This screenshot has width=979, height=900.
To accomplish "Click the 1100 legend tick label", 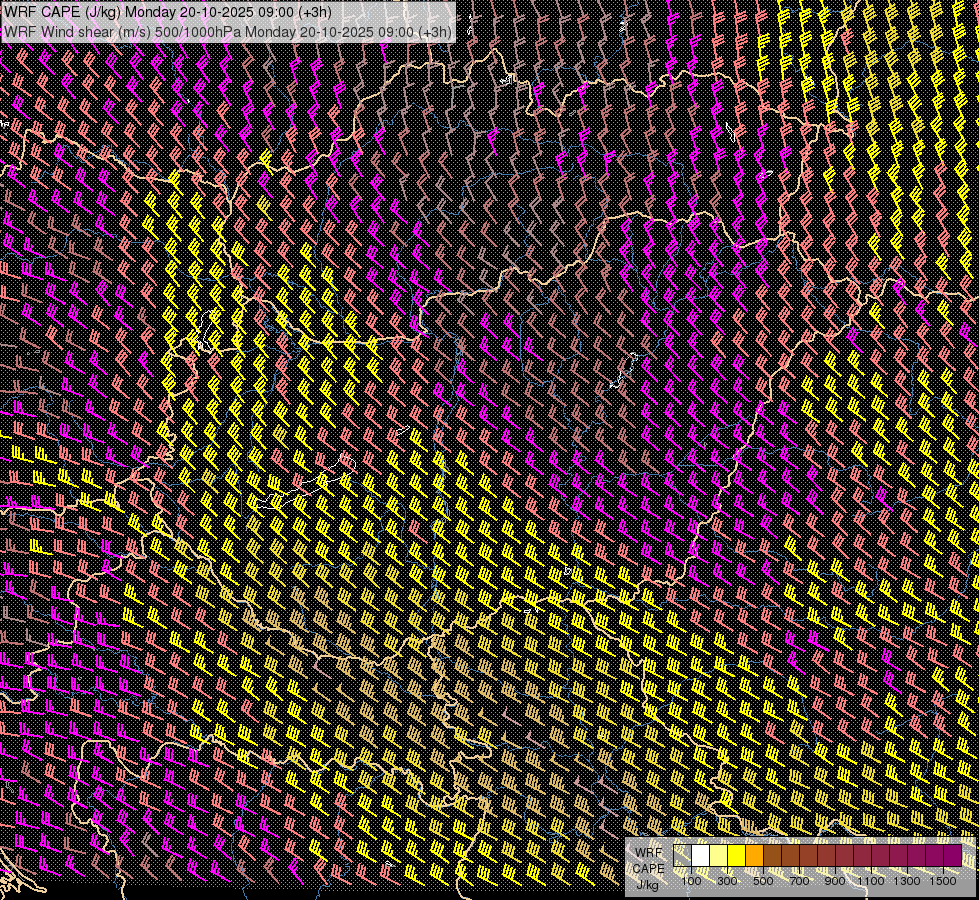I will pos(871,881).
